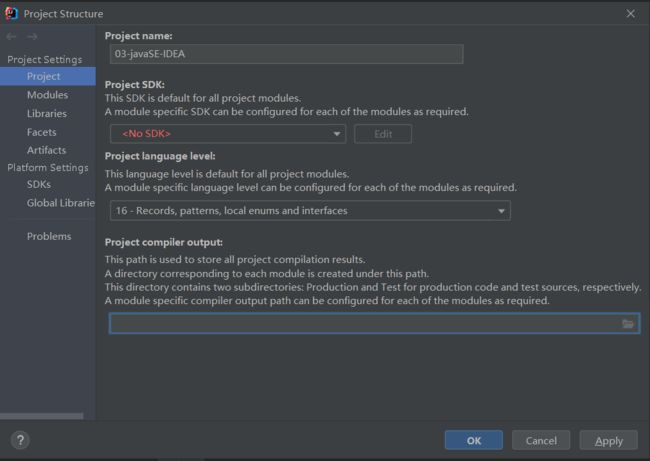
Task: Click the back navigation arrow
Action: pyautogui.click(x=11, y=36)
